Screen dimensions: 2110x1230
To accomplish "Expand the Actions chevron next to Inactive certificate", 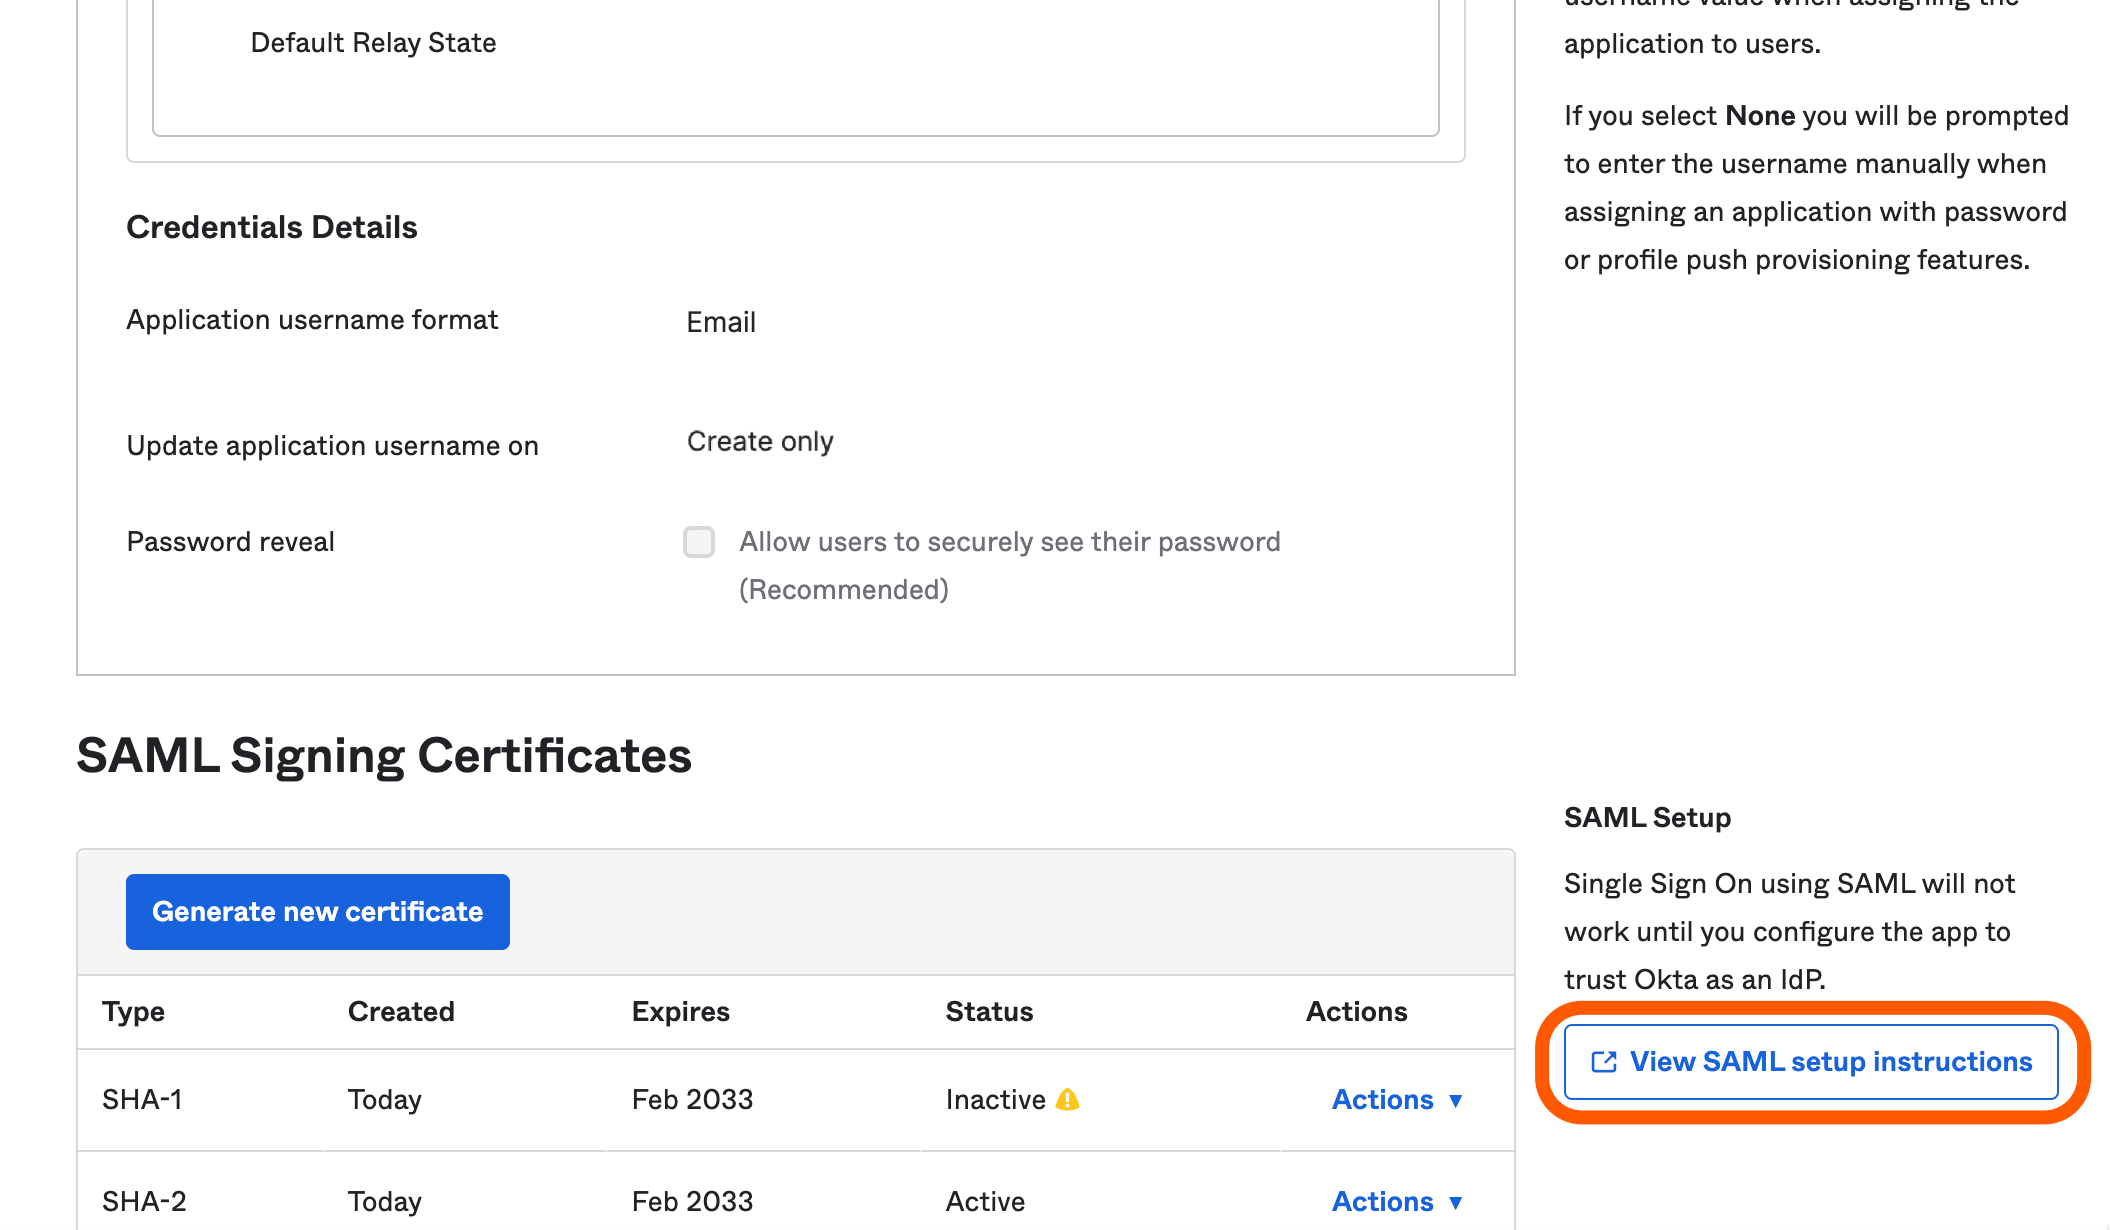I will pos(1456,1101).
